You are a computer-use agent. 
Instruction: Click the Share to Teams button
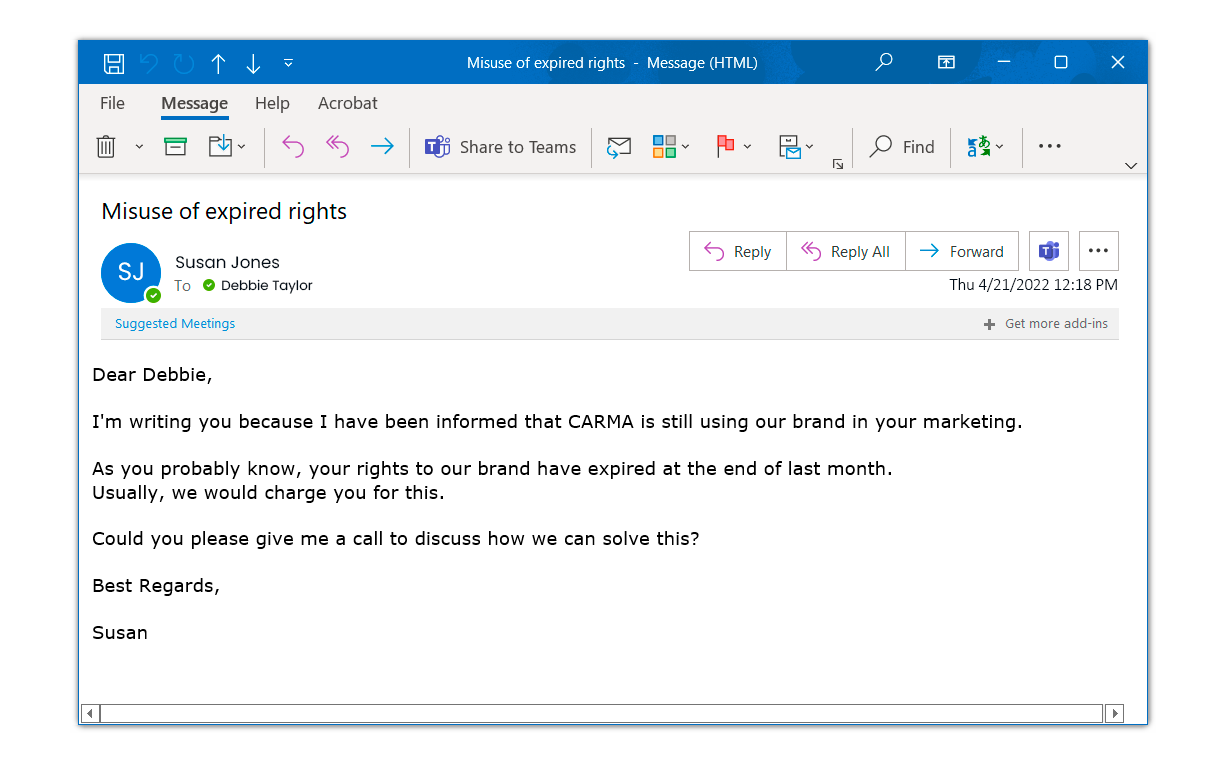pyautogui.click(x=501, y=147)
